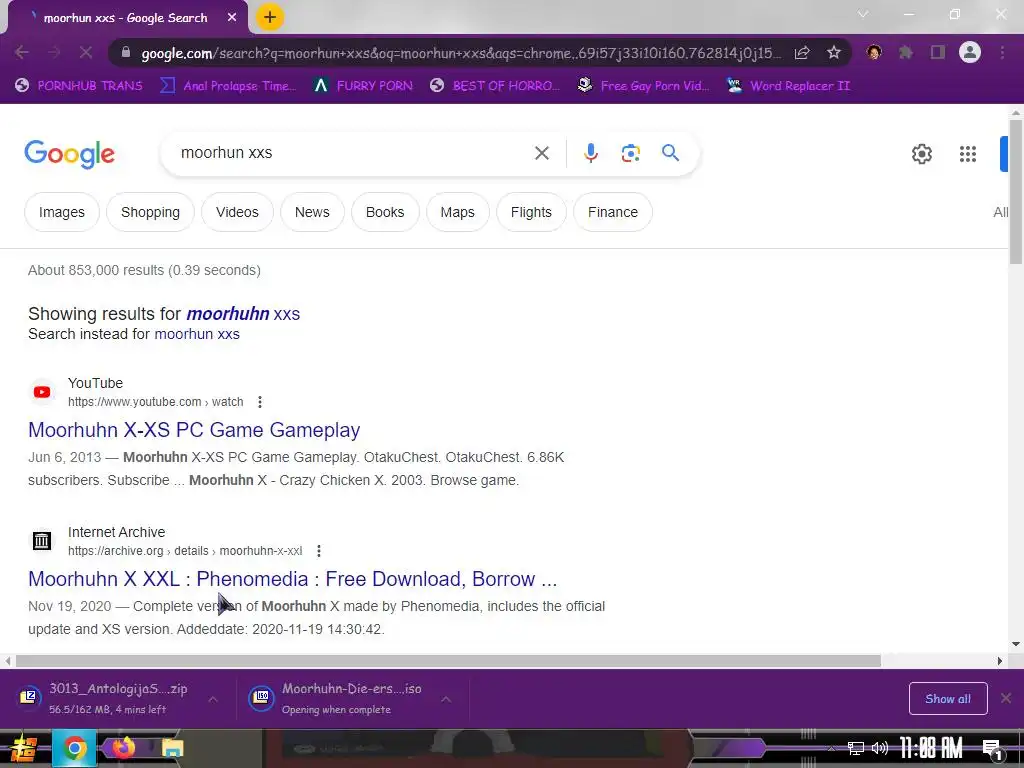Expand options for Moorhuhn-Die-ers iso download
This screenshot has height=768, width=1024.
click(x=446, y=699)
